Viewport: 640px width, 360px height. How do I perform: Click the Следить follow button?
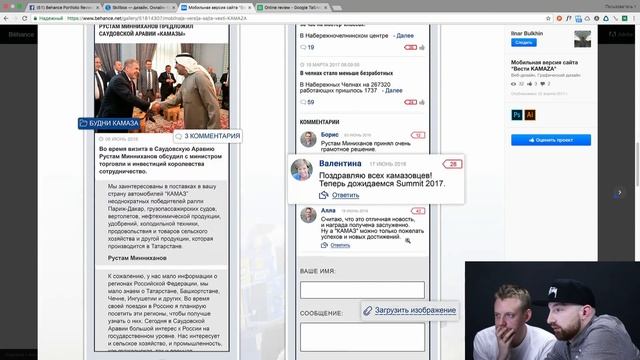tap(524, 42)
